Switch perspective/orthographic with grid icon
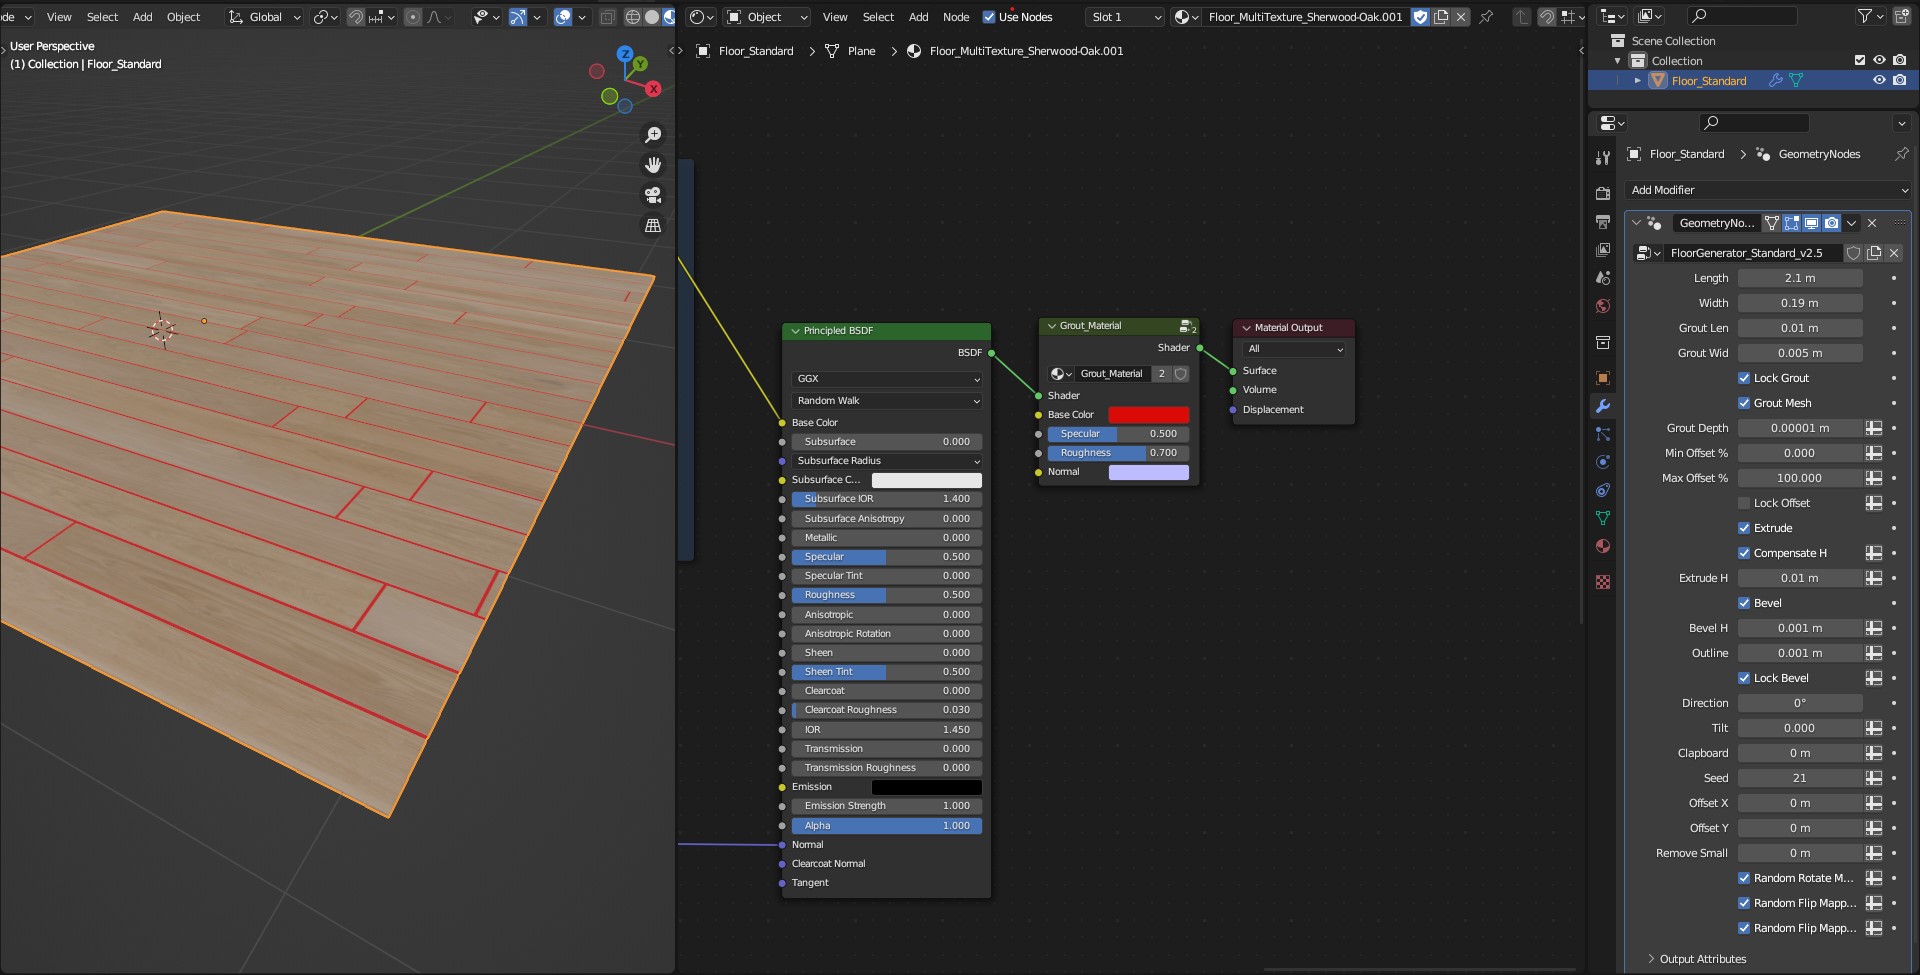Screen dimensions: 1920x975 click(653, 226)
